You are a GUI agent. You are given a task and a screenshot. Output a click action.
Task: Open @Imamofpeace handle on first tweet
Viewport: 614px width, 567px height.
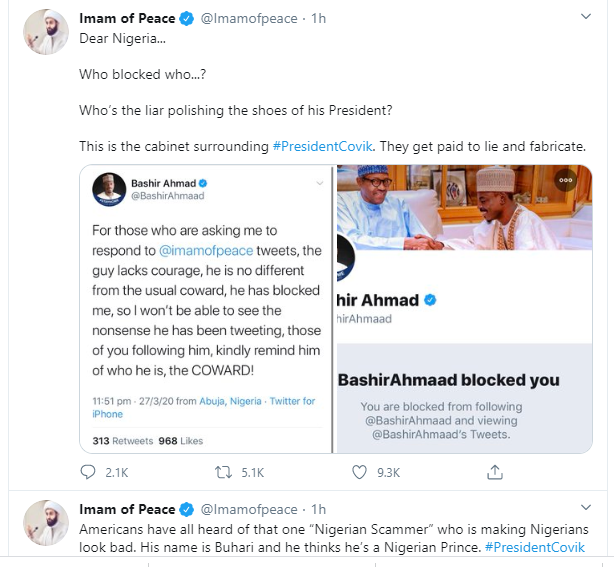(x=249, y=18)
